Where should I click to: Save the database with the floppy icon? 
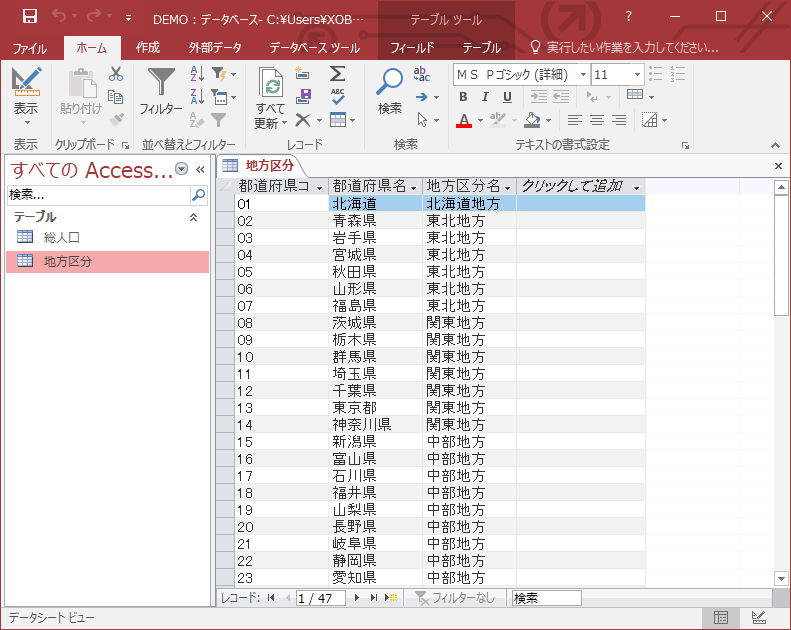tap(30, 16)
